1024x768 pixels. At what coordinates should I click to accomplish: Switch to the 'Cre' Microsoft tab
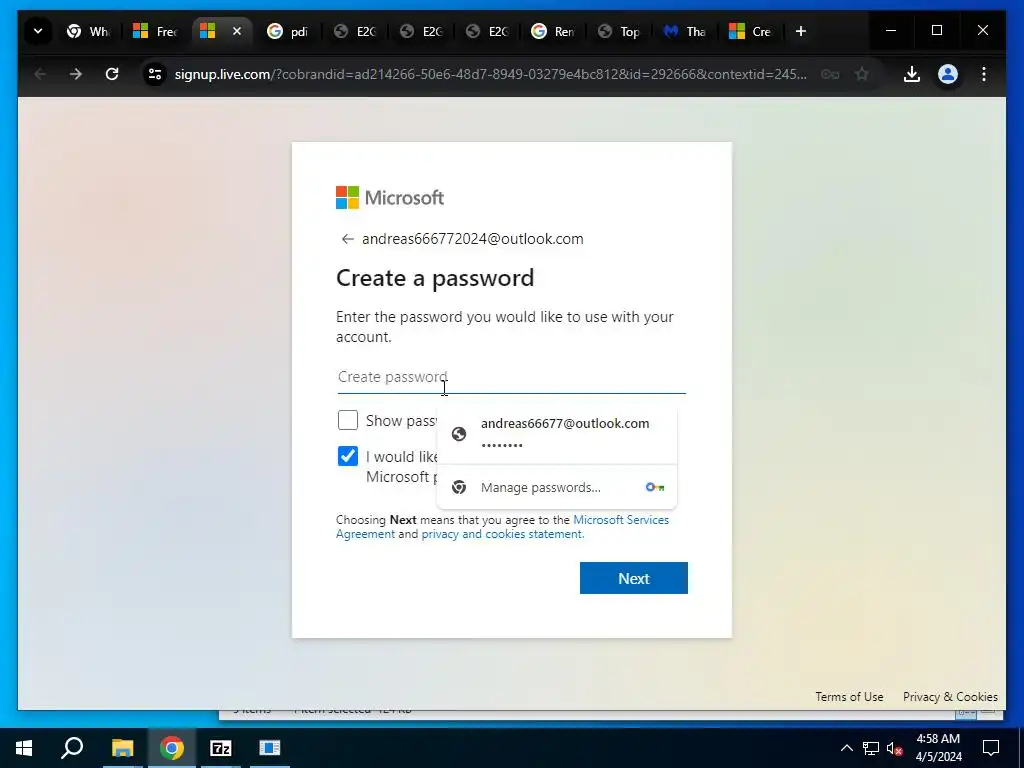751,31
